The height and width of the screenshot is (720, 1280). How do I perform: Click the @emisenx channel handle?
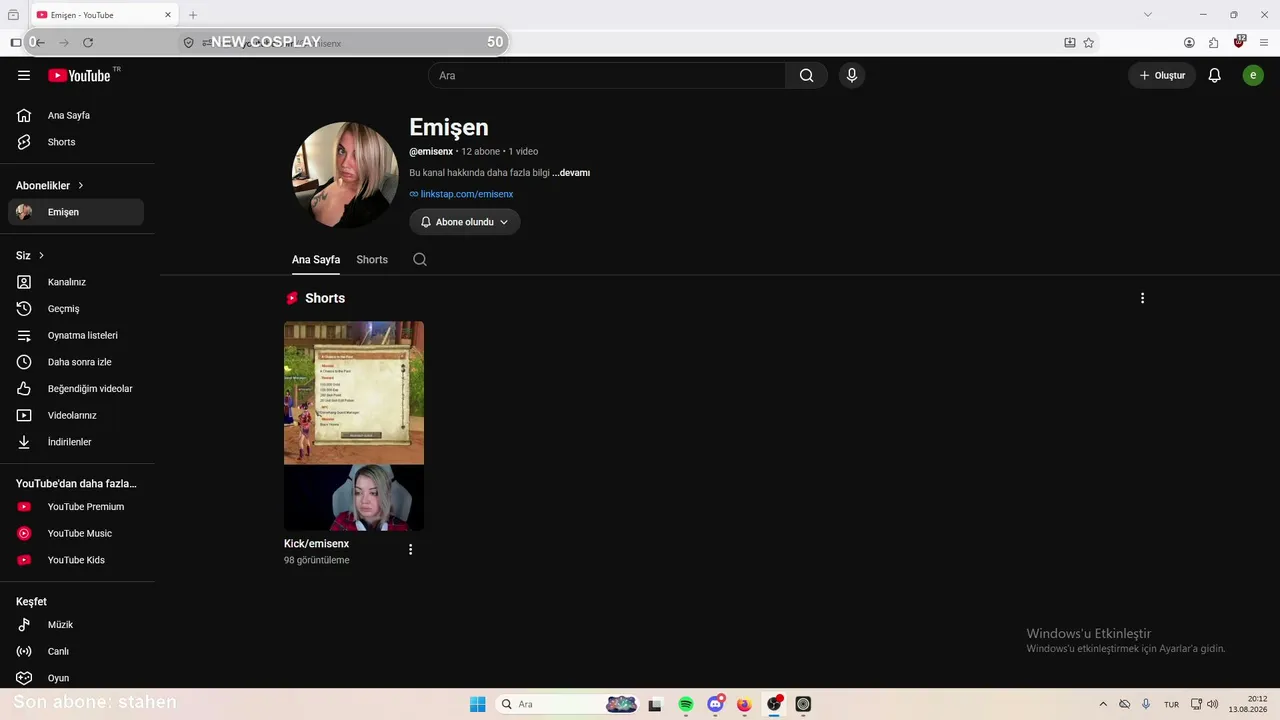(x=431, y=152)
